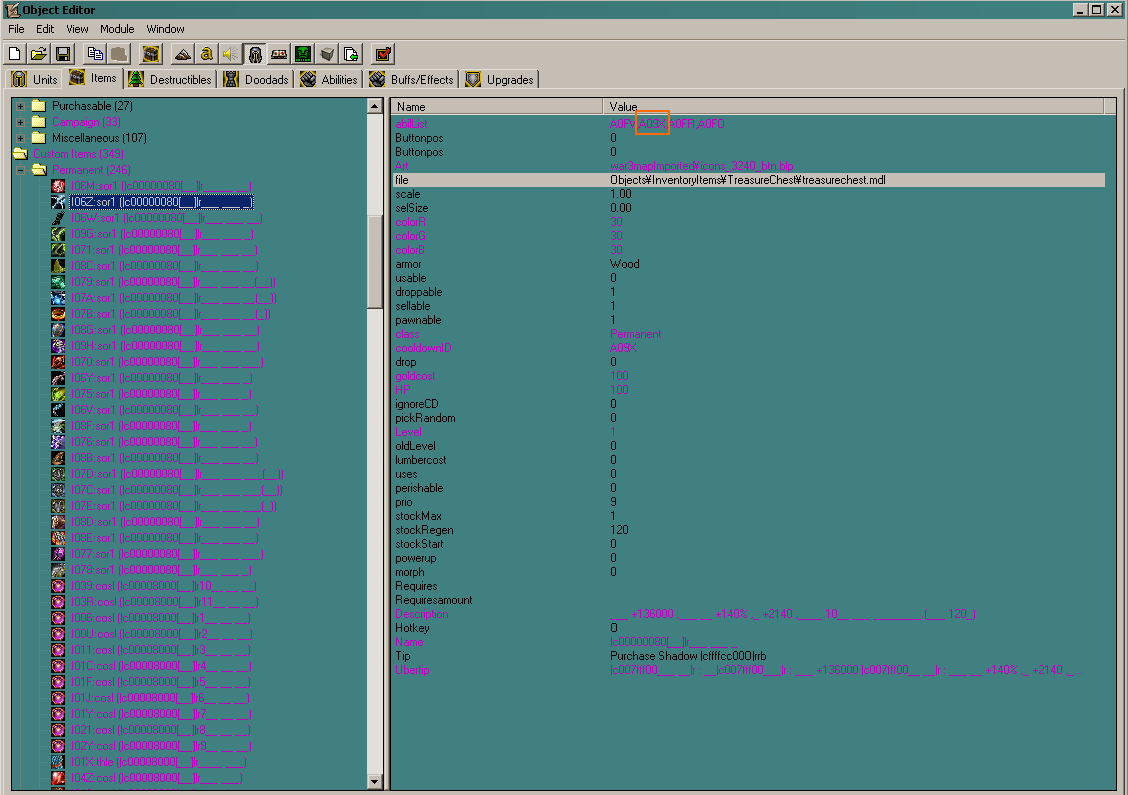Open the Terrain Editor mountain icon
The height and width of the screenshot is (795, 1128).
point(182,54)
